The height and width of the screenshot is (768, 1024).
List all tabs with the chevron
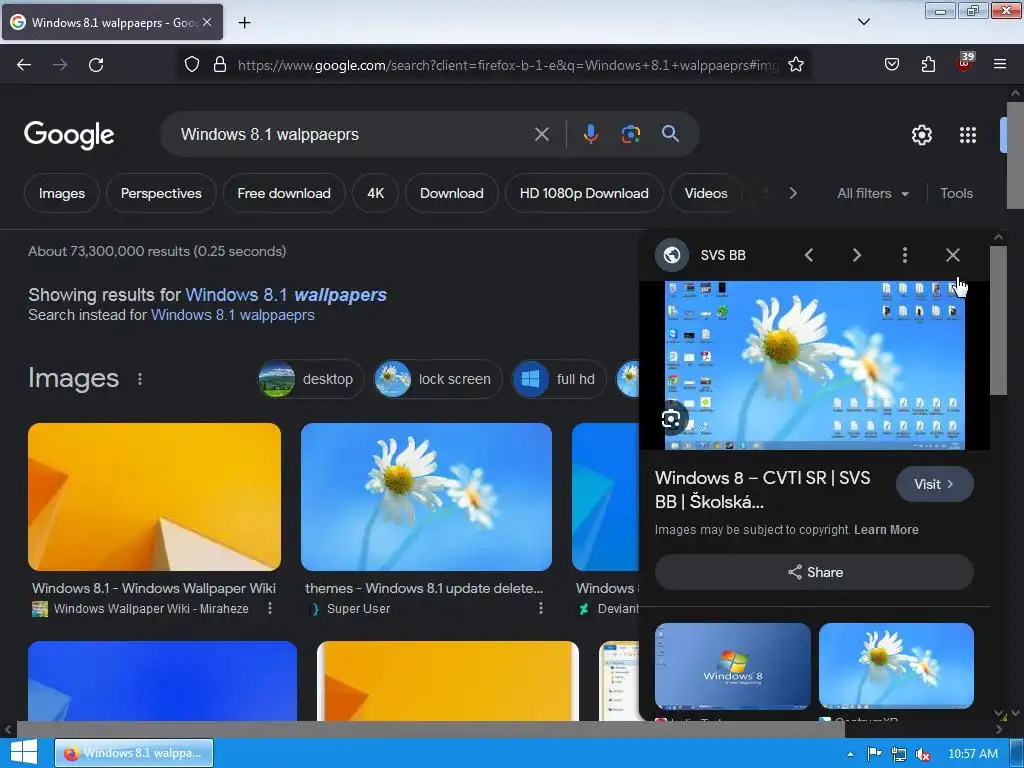[x=863, y=22]
